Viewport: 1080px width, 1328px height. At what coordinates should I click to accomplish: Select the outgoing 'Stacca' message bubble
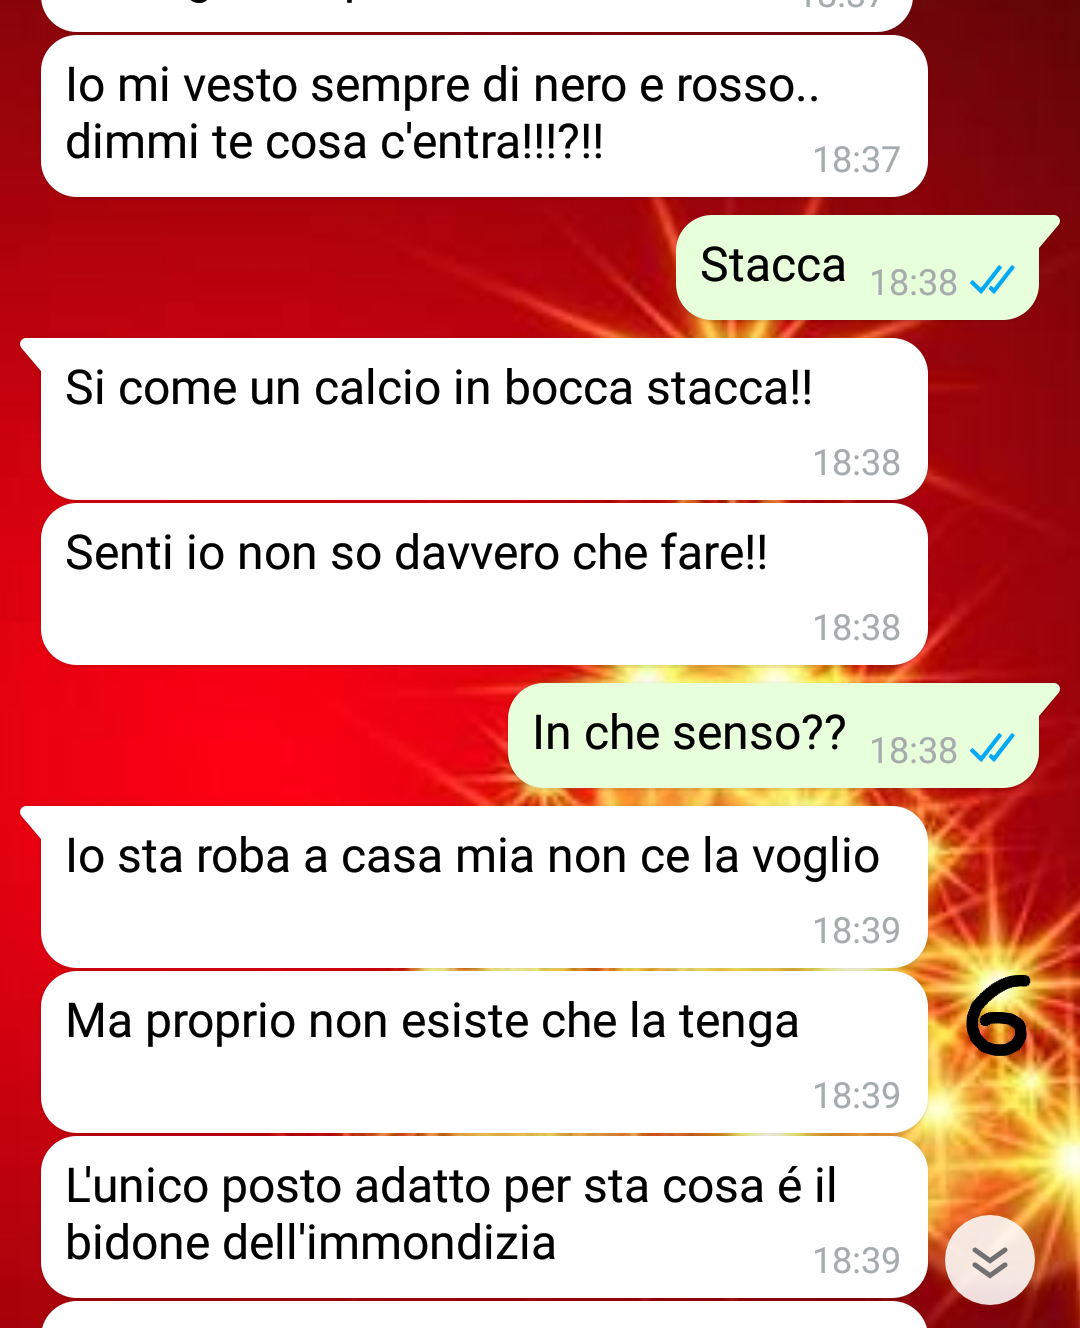pos(858,268)
